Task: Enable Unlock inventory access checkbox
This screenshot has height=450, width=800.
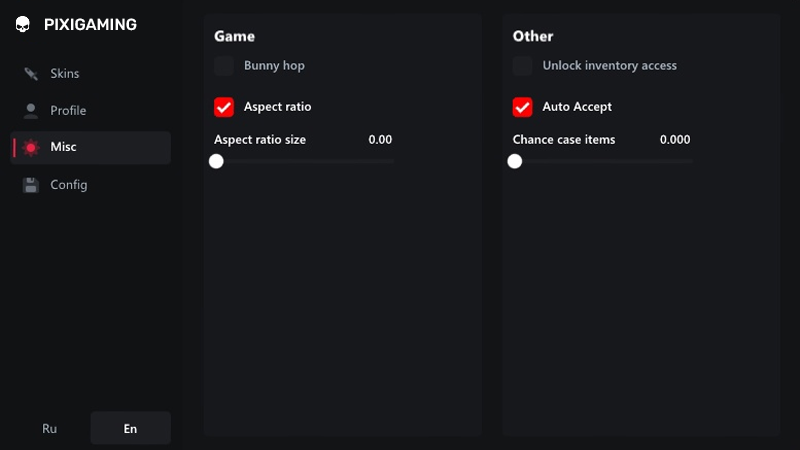Action: point(522,66)
